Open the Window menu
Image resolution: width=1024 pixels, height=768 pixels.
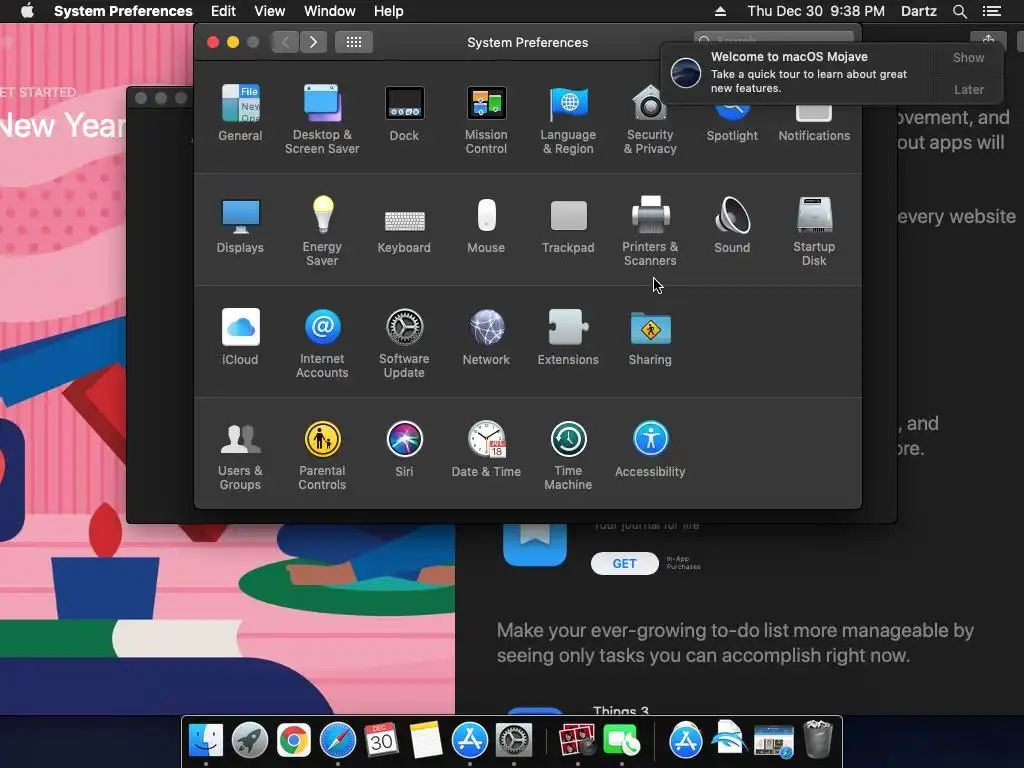330,11
